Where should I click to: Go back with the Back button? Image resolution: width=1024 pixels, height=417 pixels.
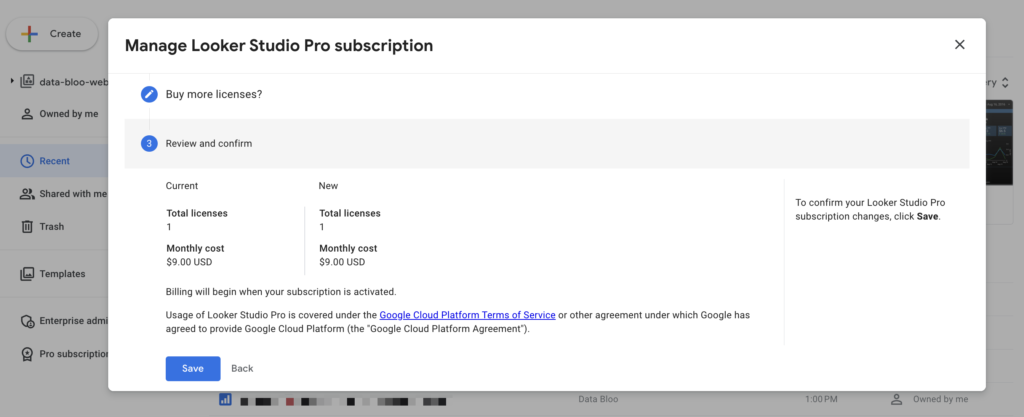click(x=242, y=368)
